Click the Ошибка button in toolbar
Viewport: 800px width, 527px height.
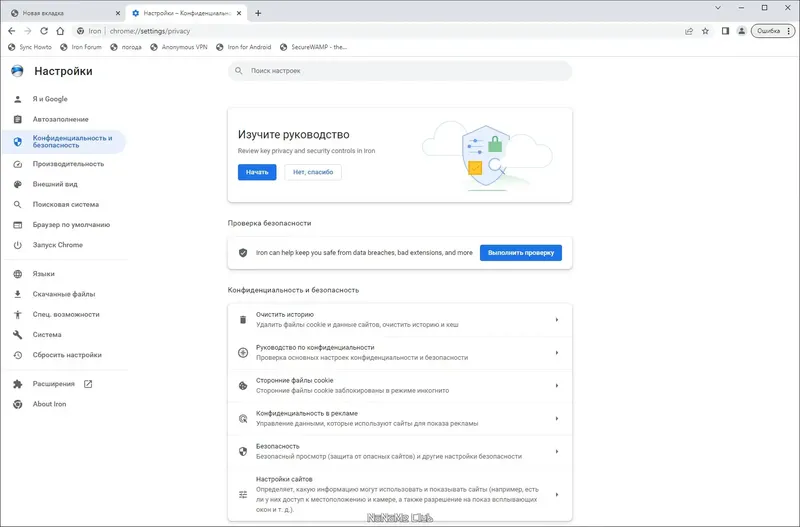[773, 31]
